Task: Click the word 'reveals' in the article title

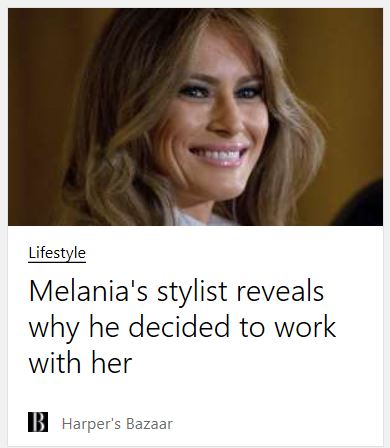Action: point(280,291)
